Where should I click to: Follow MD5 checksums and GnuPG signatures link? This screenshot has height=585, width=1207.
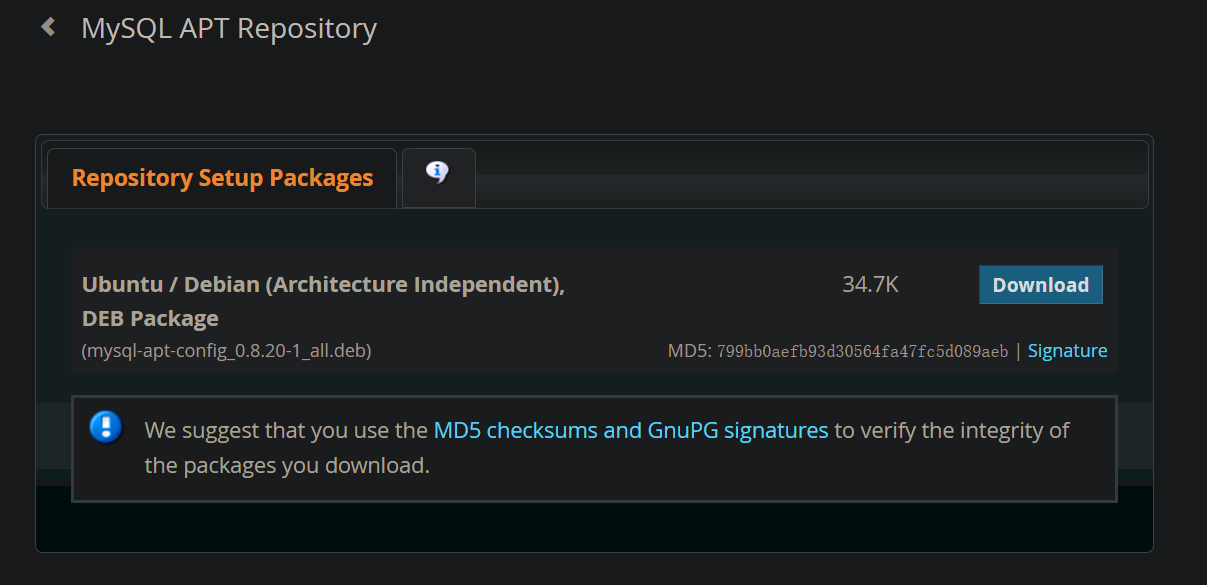point(630,431)
